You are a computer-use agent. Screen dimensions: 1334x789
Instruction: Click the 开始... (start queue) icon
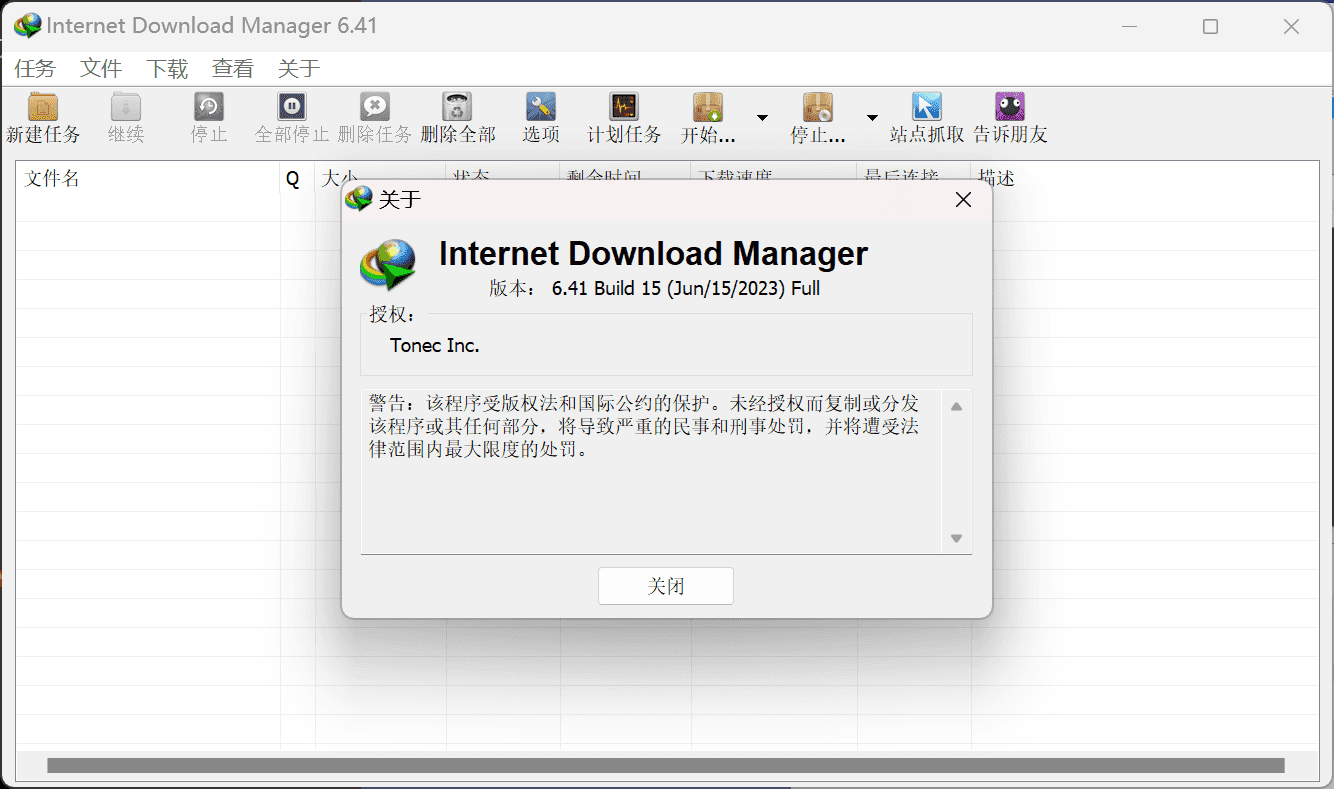(x=708, y=107)
